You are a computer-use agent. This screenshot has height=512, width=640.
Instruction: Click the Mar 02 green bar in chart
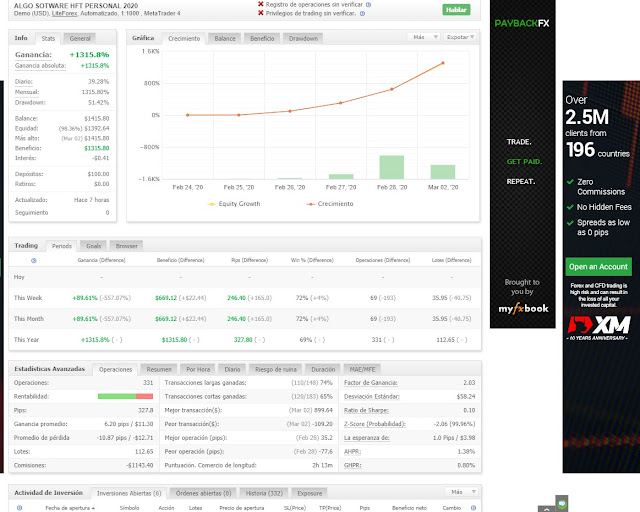[443, 172]
